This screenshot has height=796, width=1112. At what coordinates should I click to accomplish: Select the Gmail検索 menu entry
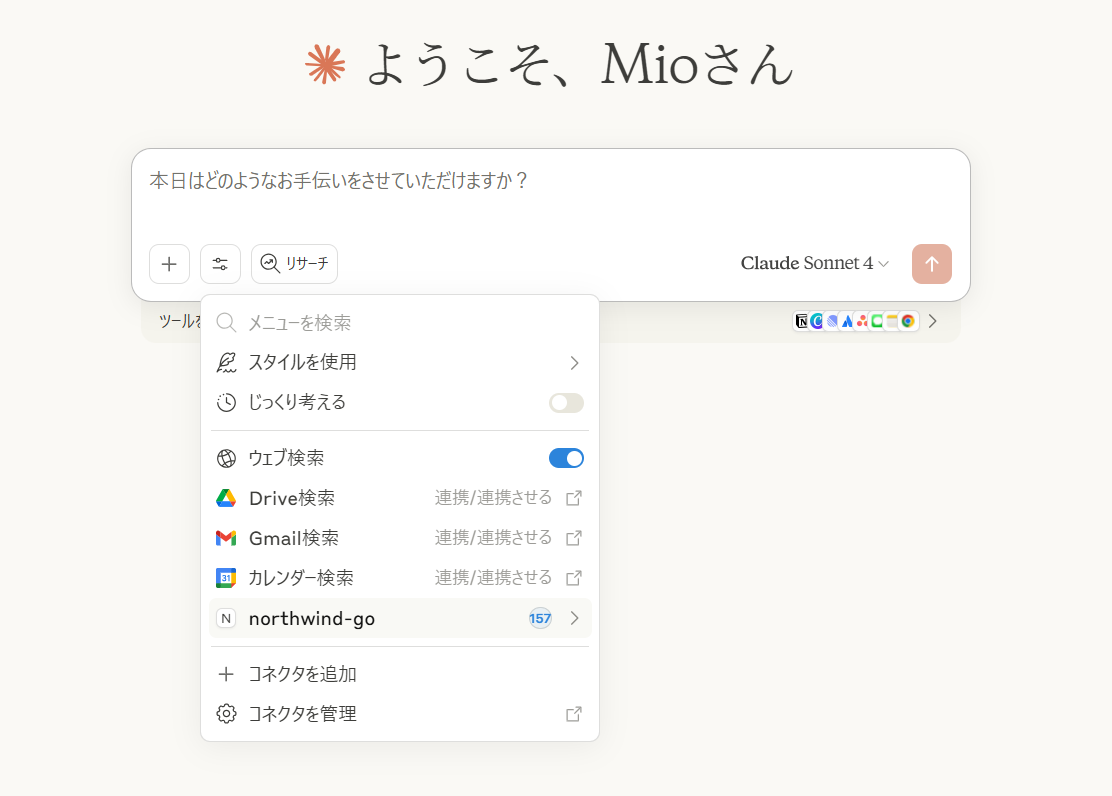pos(400,538)
